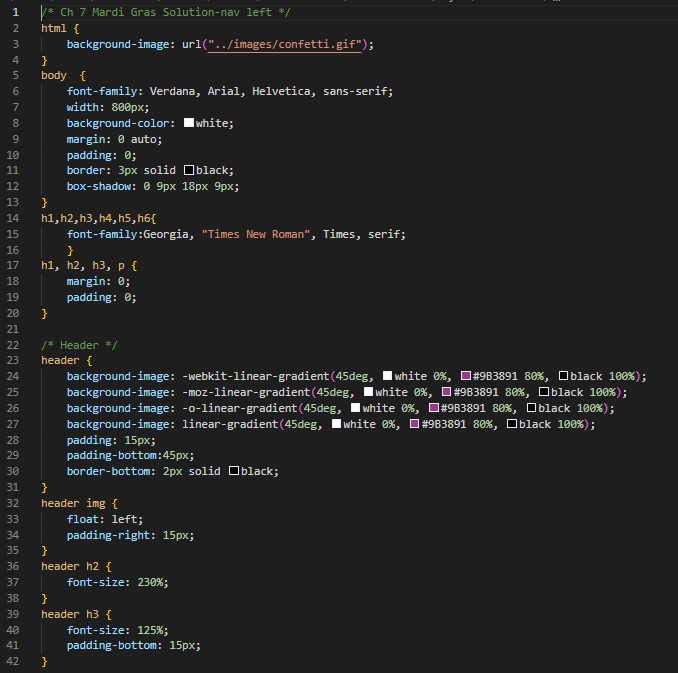The height and width of the screenshot is (673, 678).
Task: Click the '125%' font-size value
Action: pyautogui.click(x=150, y=630)
